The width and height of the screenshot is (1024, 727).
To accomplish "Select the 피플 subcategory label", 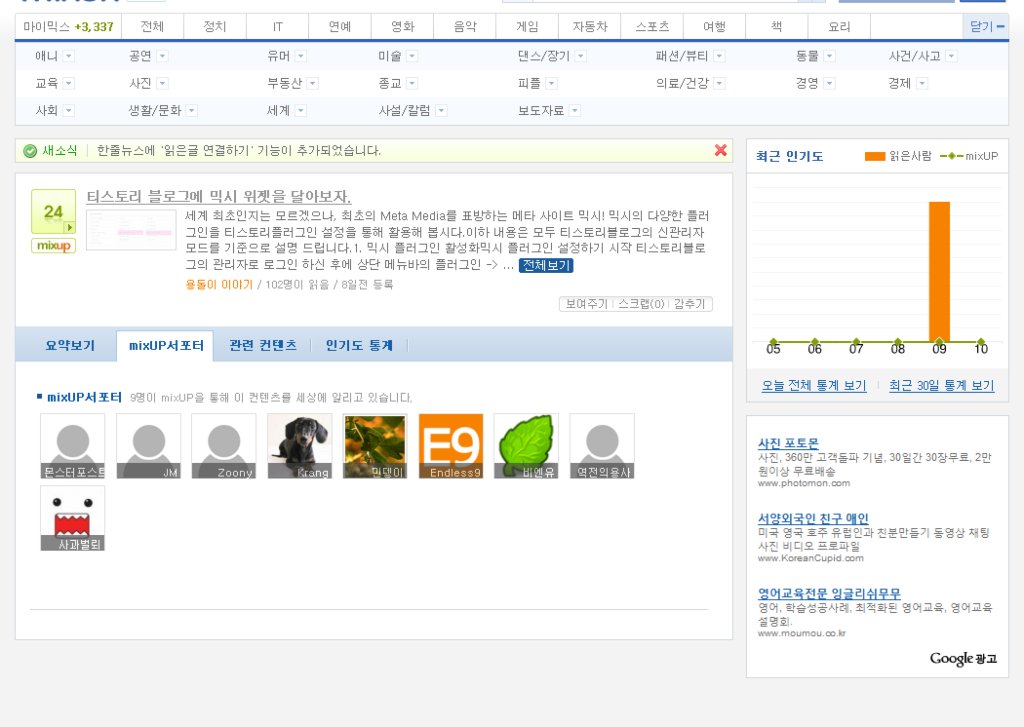I will point(529,84).
